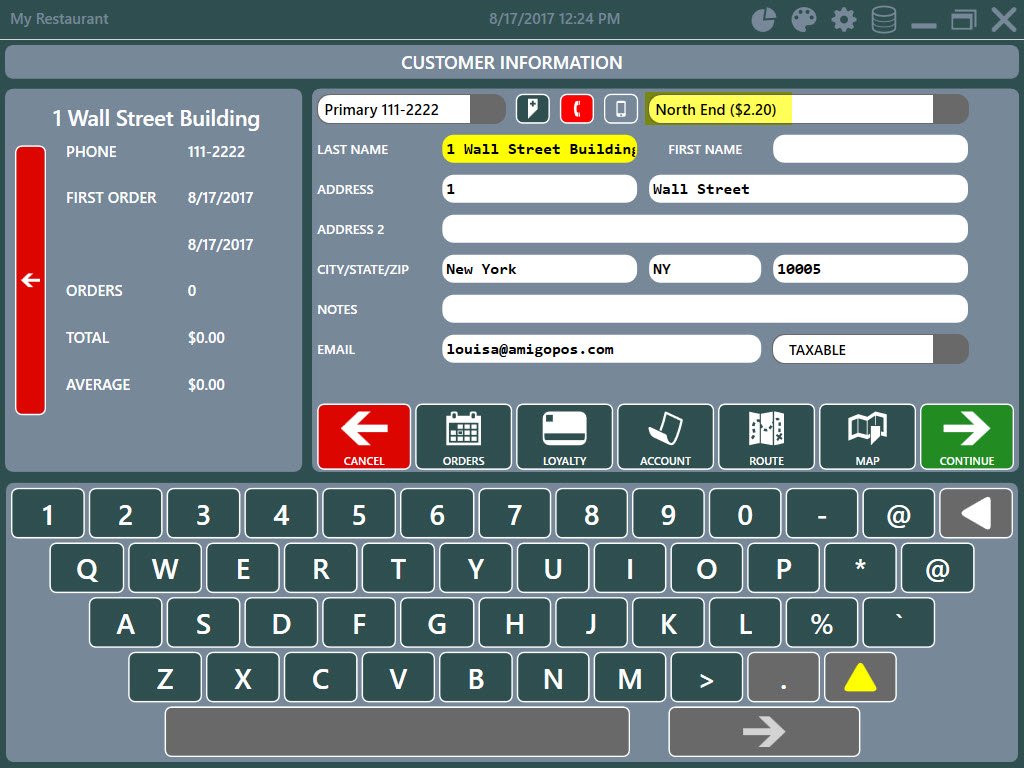The image size is (1024, 768).
Task: Open the reports pie chart icon
Action: click(763, 19)
